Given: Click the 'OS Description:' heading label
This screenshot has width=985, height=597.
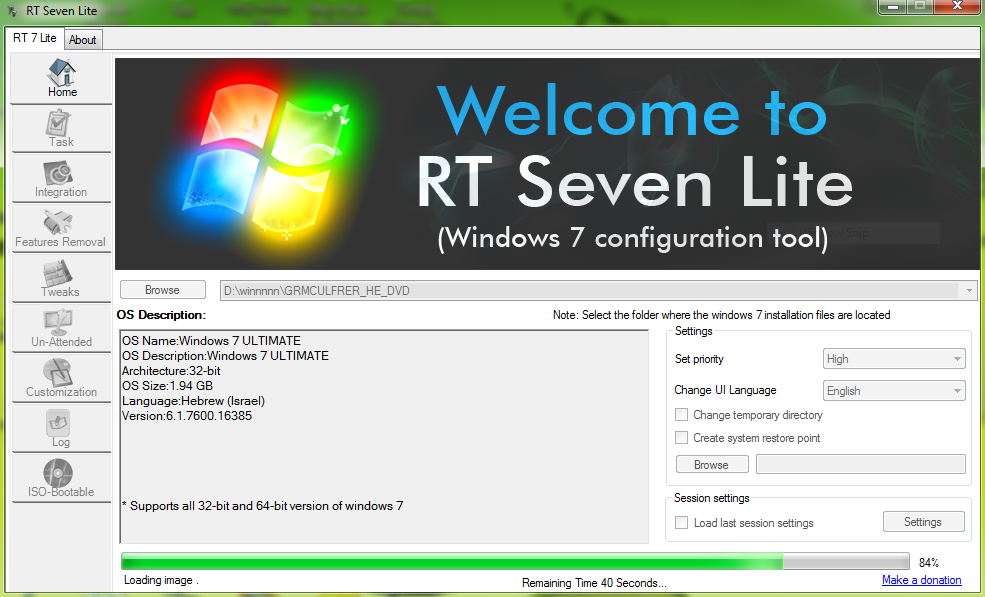Looking at the screenshot, I should (161, 315).
